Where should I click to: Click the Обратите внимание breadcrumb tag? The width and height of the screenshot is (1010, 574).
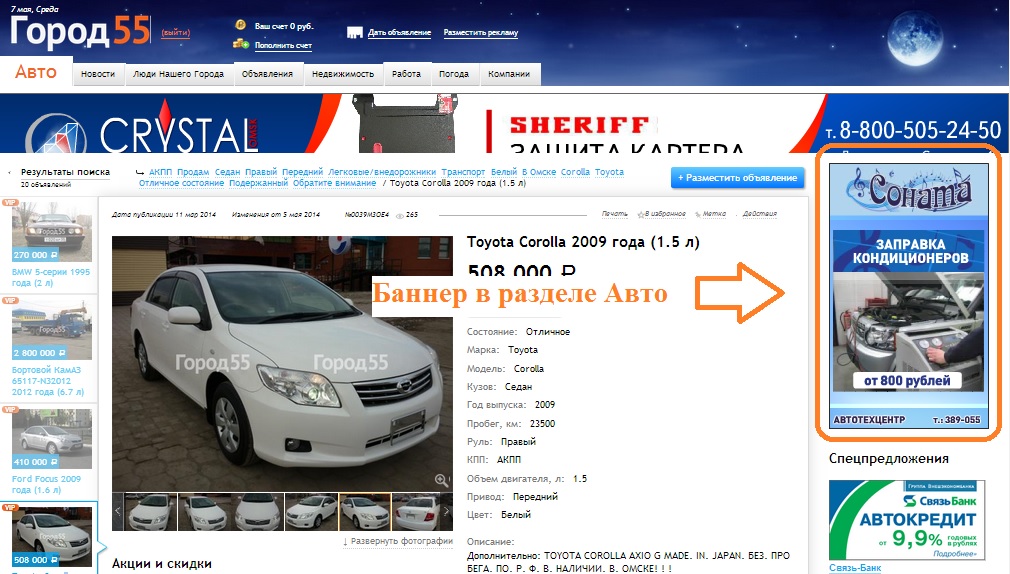click(x=334, y=183)
